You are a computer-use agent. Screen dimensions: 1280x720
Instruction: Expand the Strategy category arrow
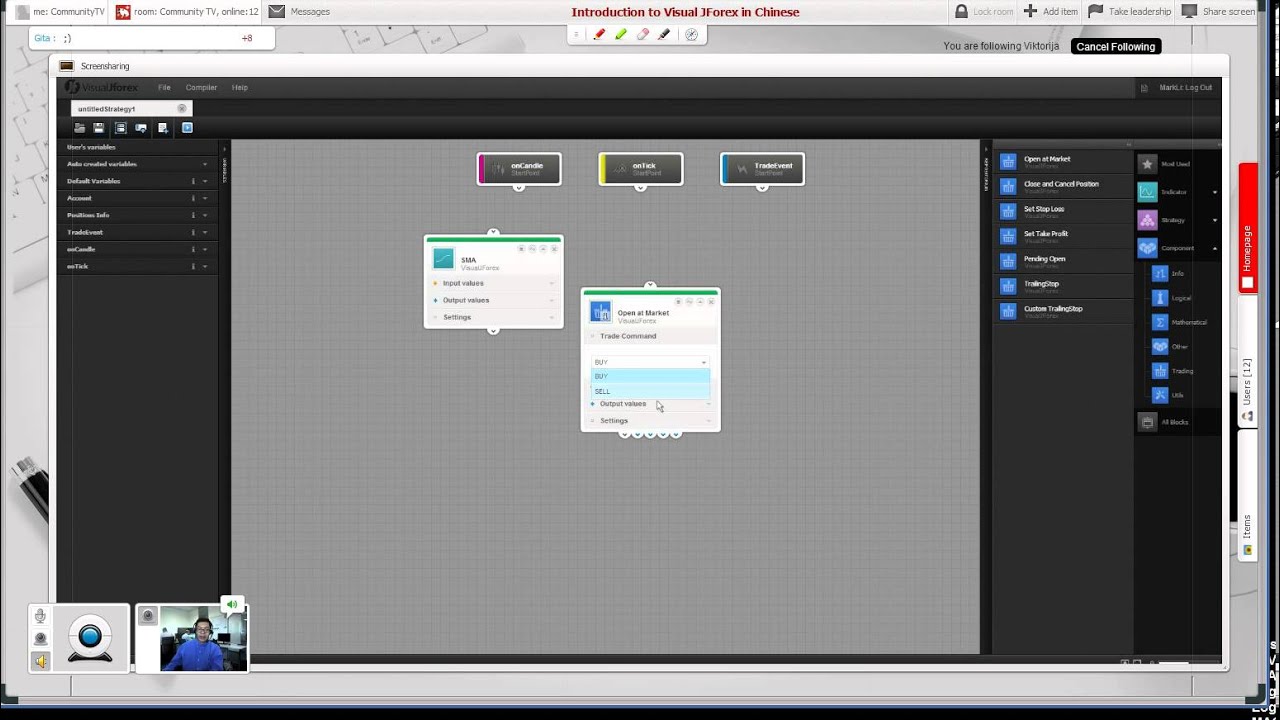[1215, 220]
